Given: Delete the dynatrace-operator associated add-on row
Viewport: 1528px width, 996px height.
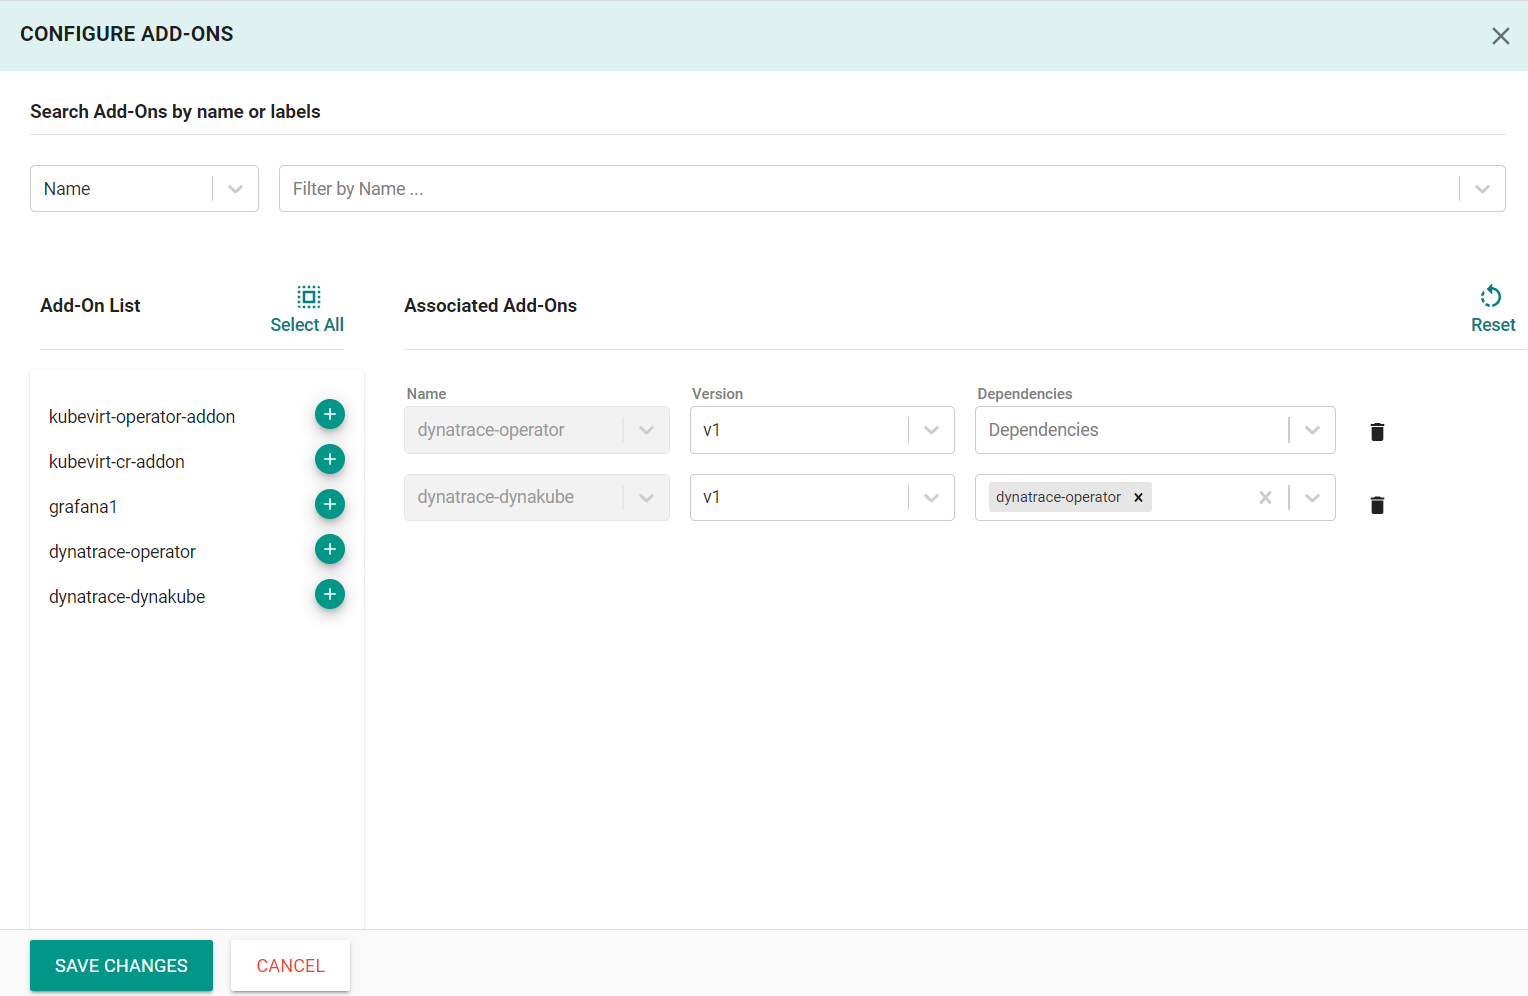Looking at the screenshot, I should point(1377,432).
